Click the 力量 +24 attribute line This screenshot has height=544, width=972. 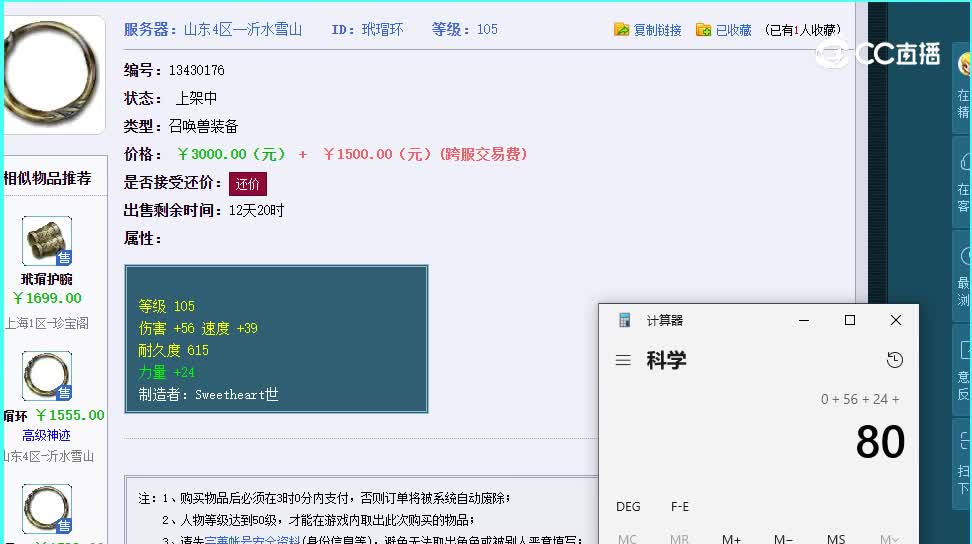click(x=166, y=372)
